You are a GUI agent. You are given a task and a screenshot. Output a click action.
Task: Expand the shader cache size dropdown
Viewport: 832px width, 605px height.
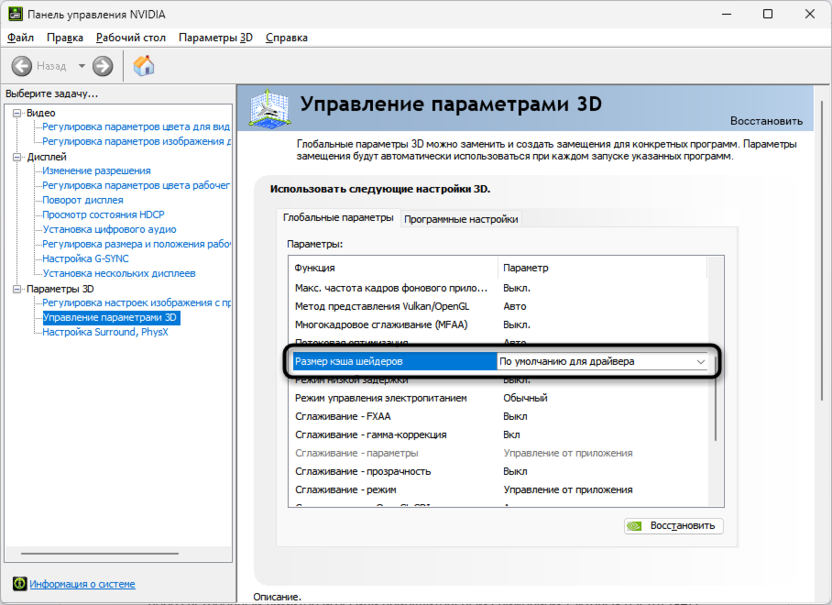[699, 362]
